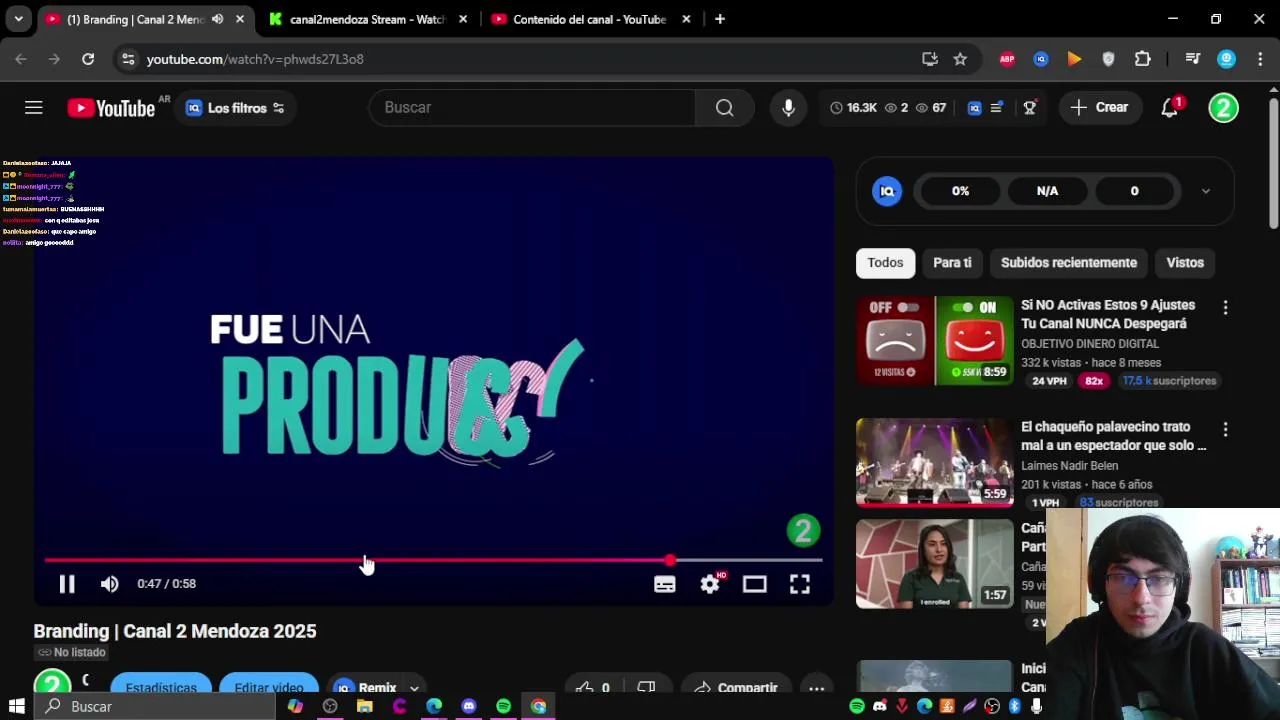Open Spotify from the taskbar
Viewport: 1280px width, 720px height.
(x=503, y=706)
